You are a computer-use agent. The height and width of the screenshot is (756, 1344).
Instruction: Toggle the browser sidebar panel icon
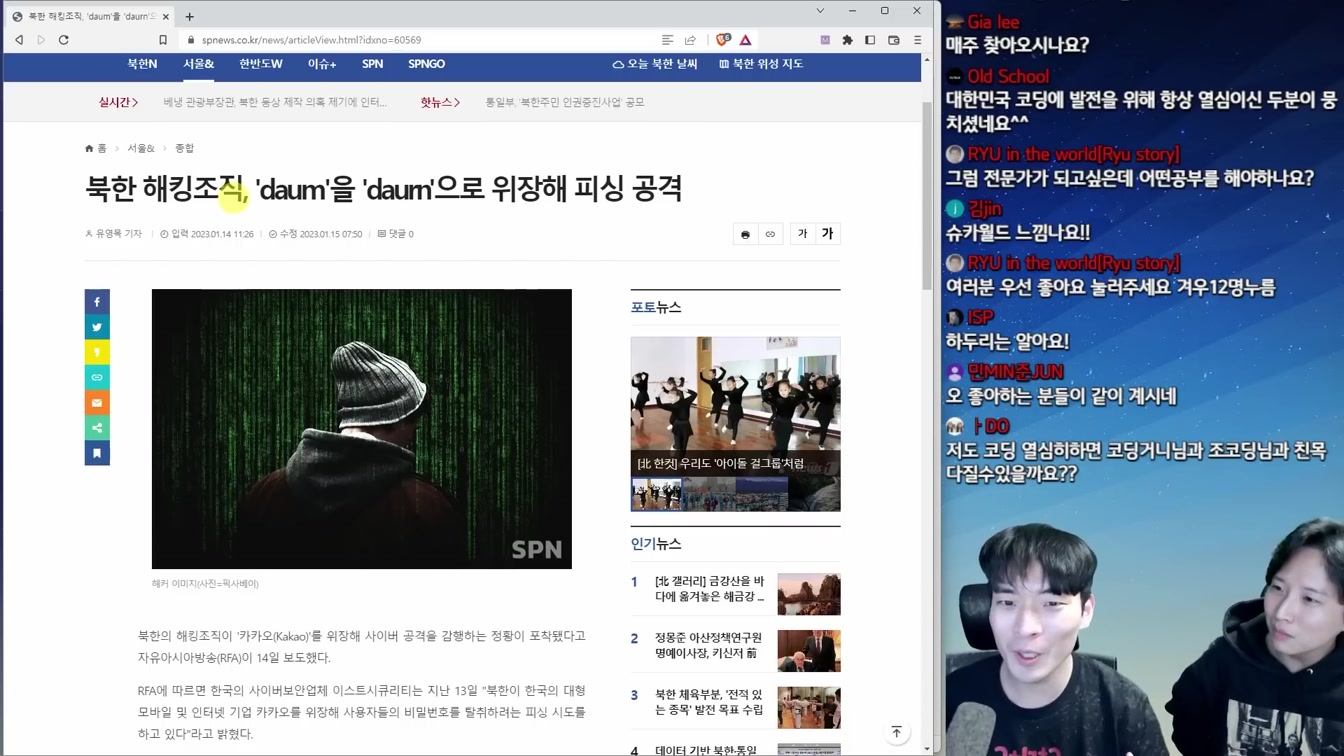click(x=870, y=40)
